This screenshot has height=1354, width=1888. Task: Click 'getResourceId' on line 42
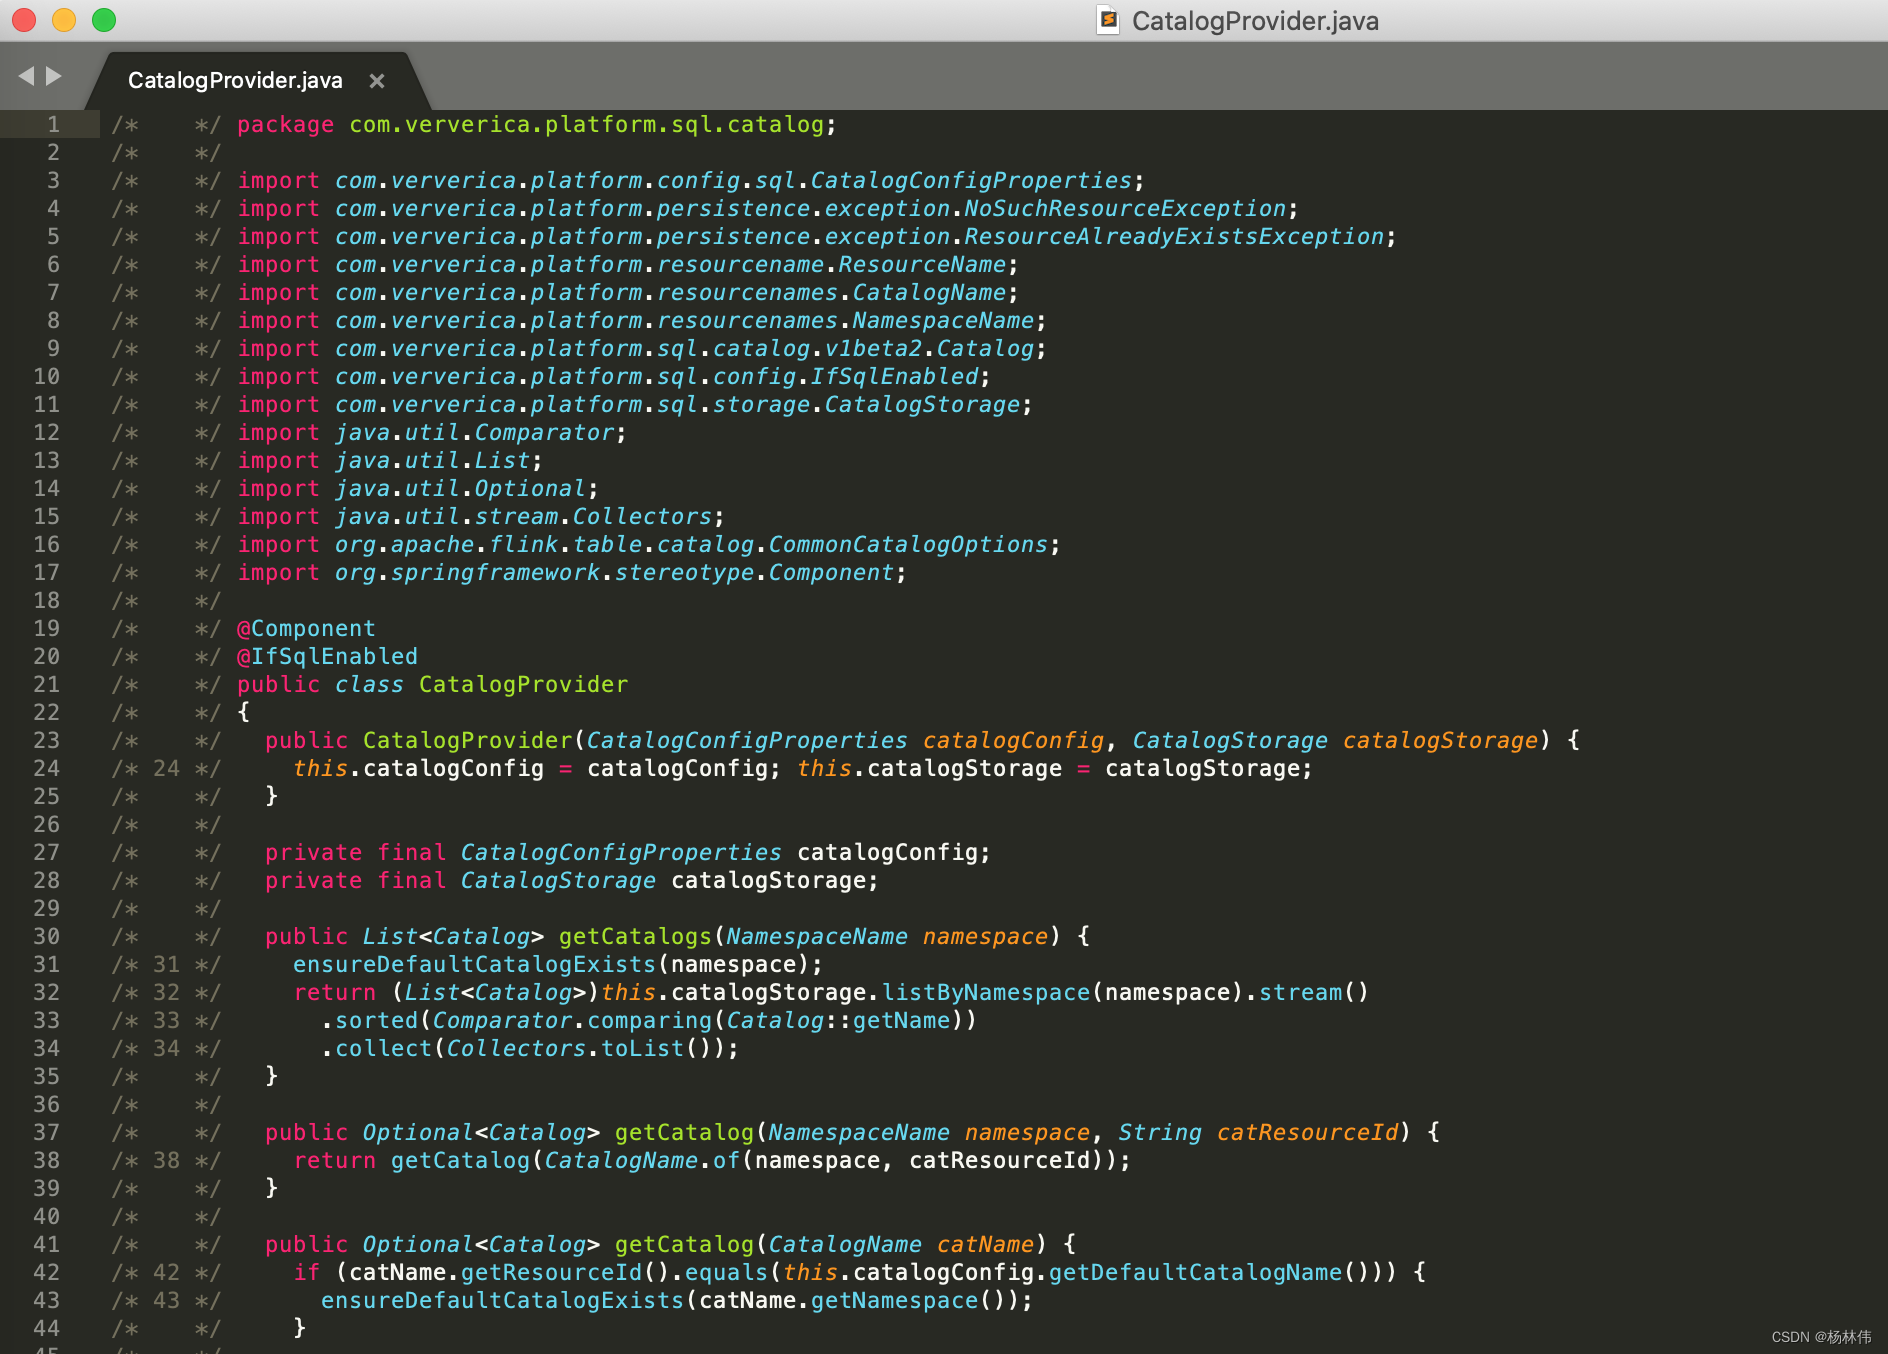tap(551, 1273)
